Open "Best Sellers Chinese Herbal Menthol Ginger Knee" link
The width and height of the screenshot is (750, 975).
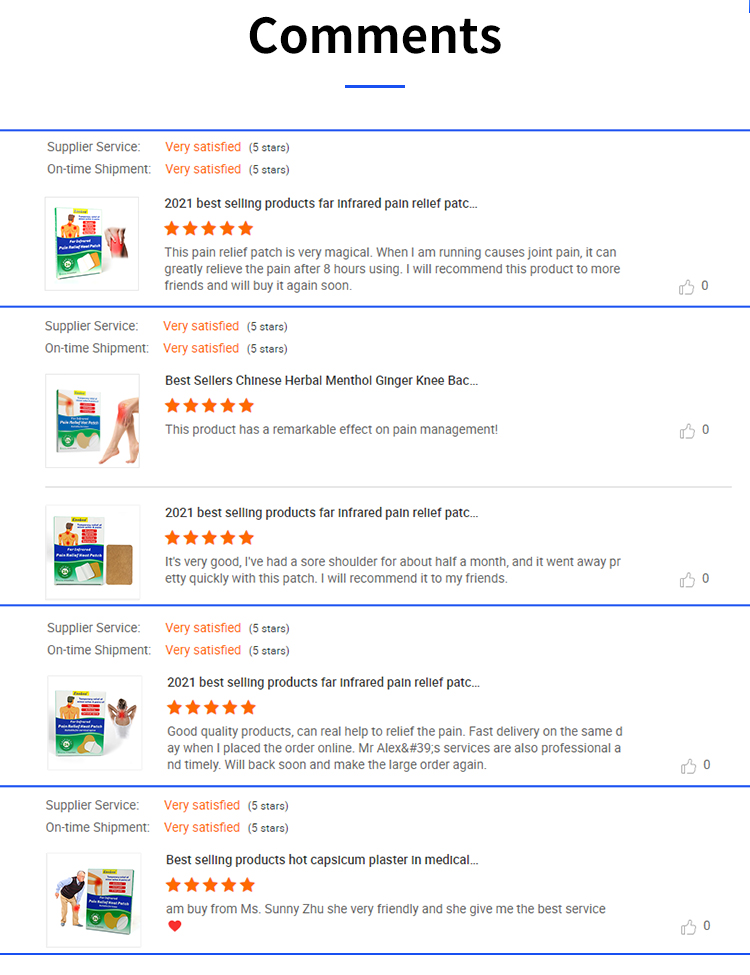[x=321, y=381]
